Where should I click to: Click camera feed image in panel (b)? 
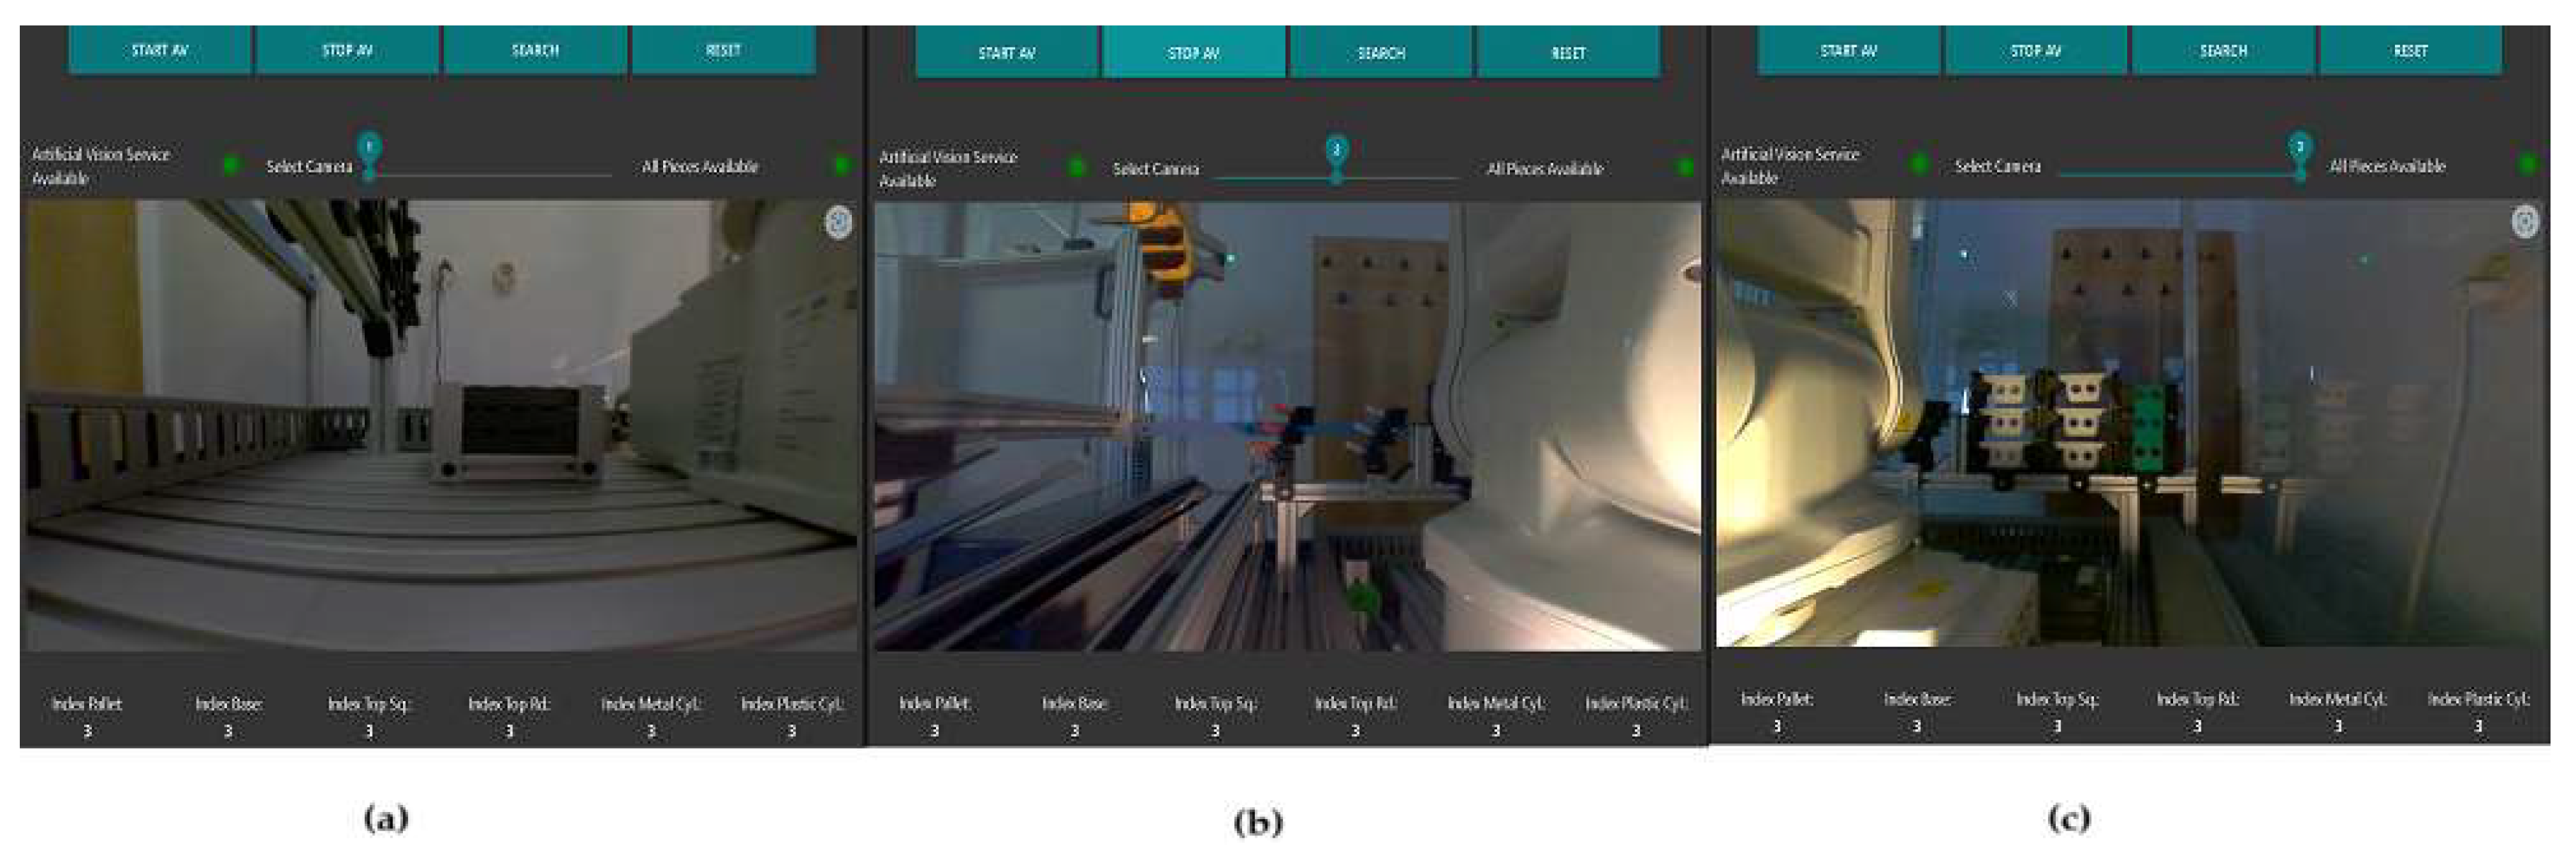tap(1287, 427)
